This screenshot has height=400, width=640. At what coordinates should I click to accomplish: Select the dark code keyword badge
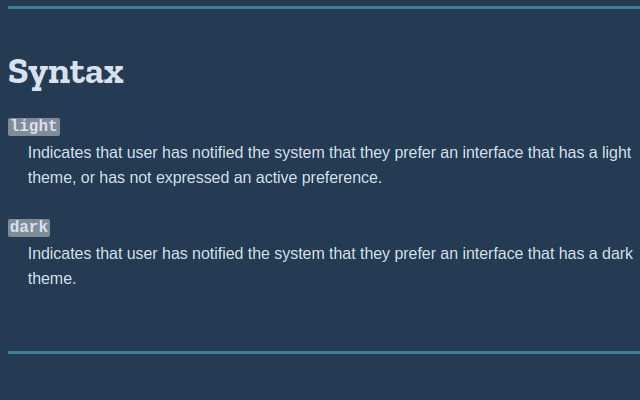[x=29, y=227]
